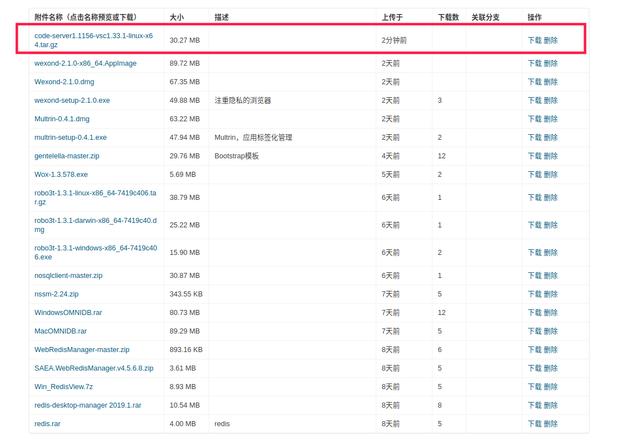Delete Win_RedisView.7z with 删除
Image resolution: width=640 pixels, height=443 pixels.
tap(551, 387)
